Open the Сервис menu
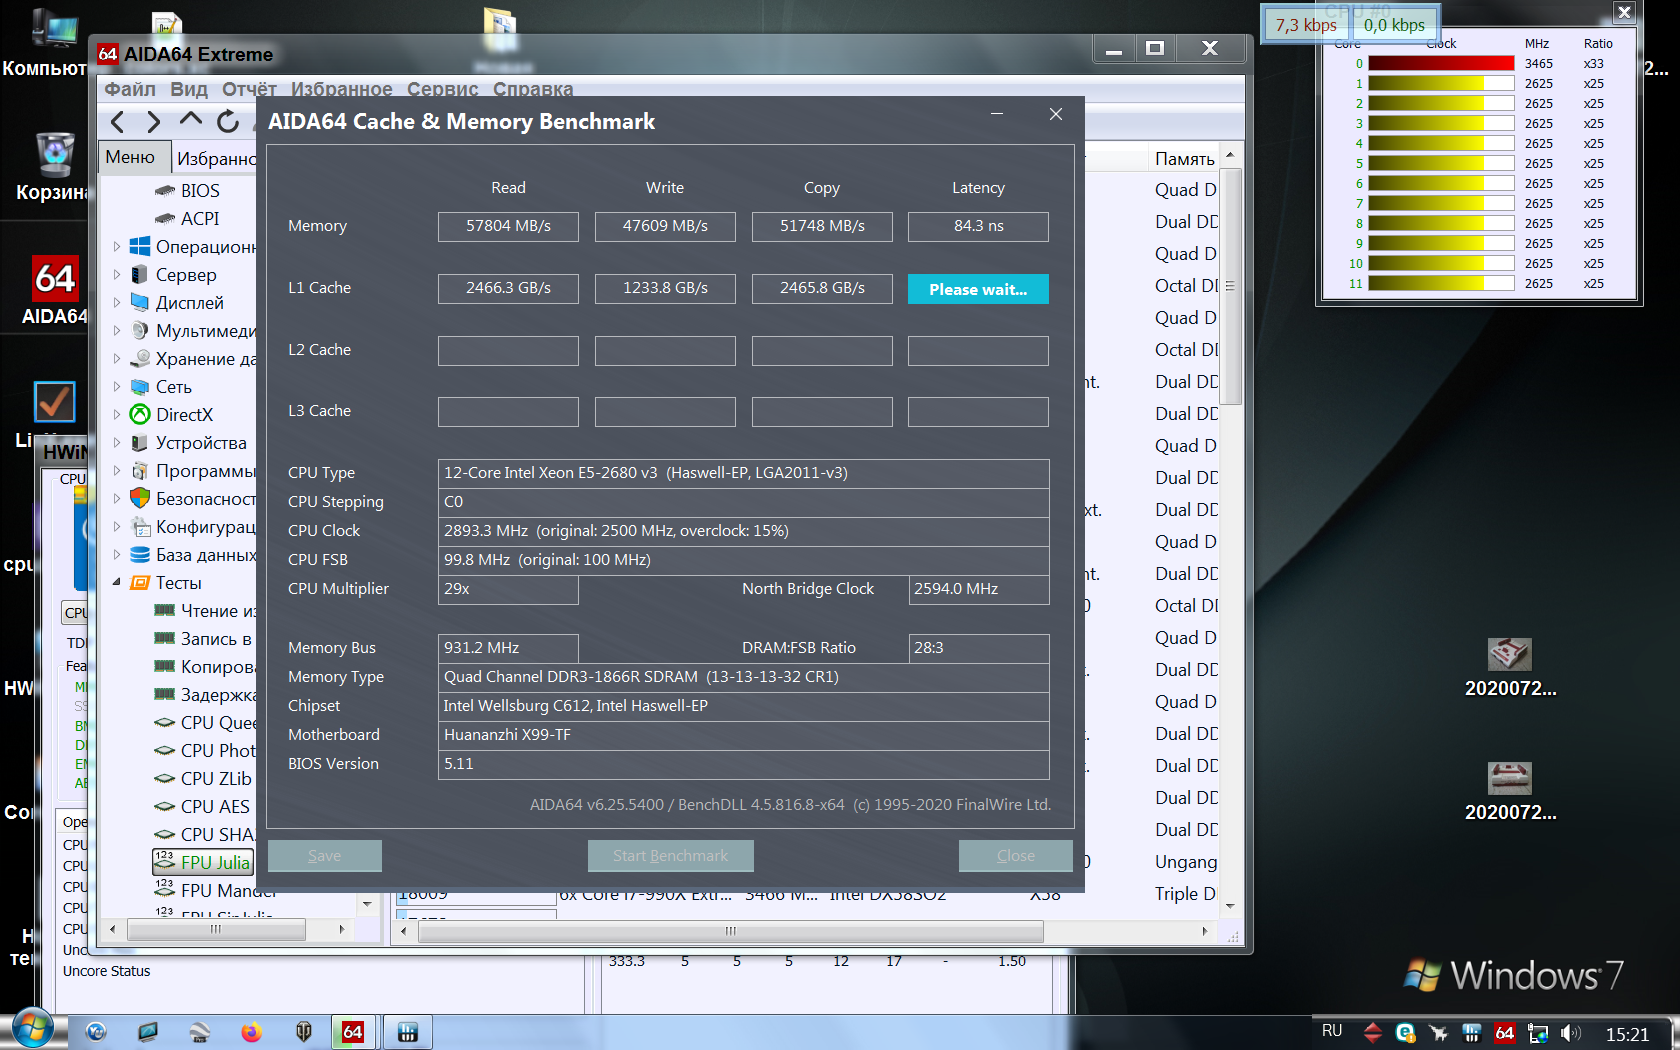 click(442, 89)
